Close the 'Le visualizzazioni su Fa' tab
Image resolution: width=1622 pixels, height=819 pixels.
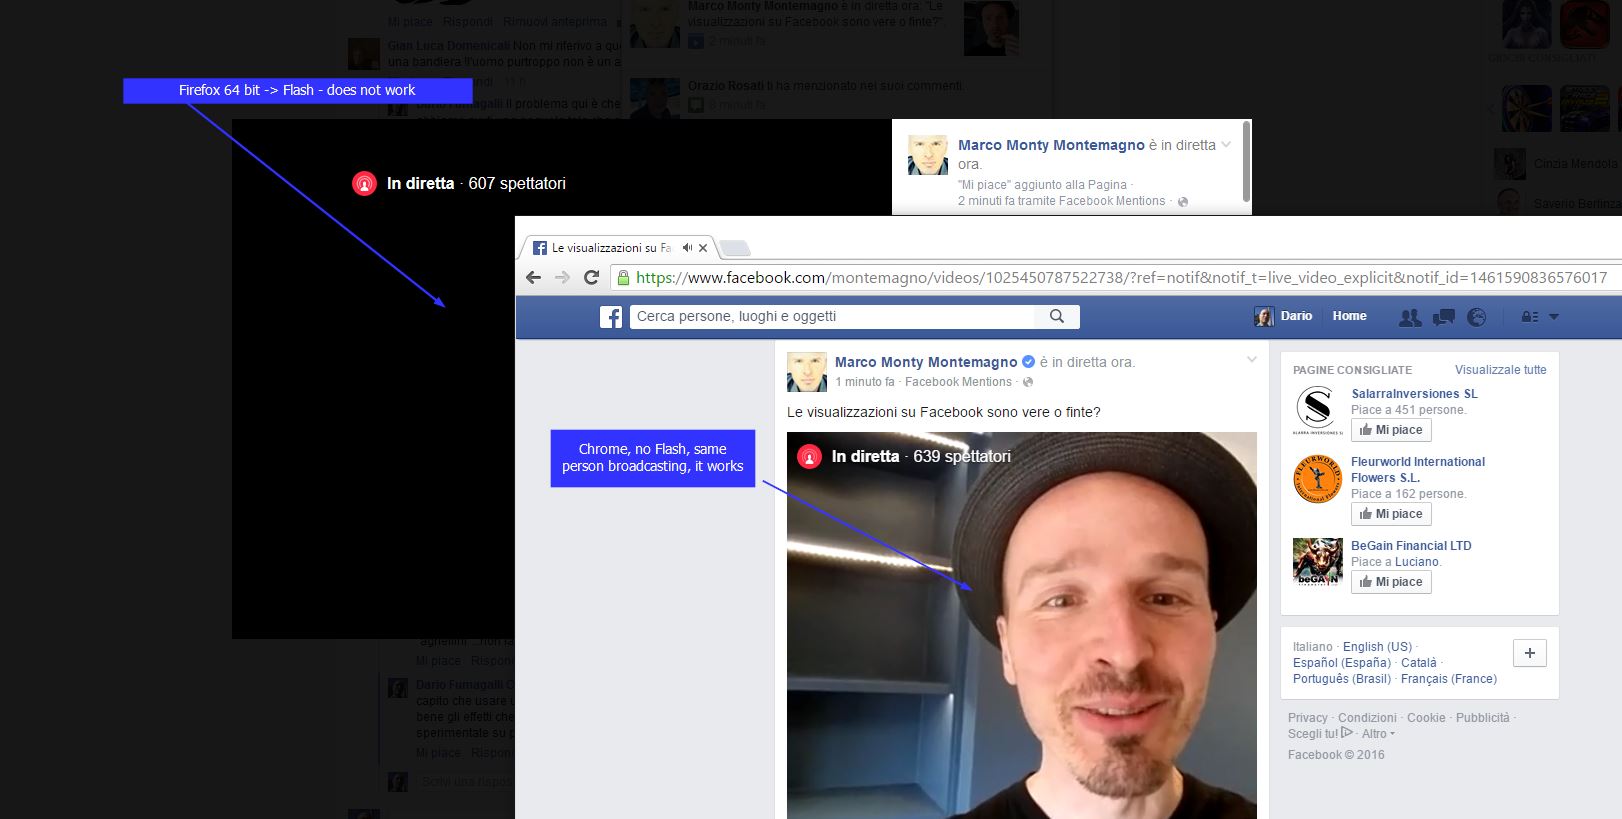click(x=703, y=248)
